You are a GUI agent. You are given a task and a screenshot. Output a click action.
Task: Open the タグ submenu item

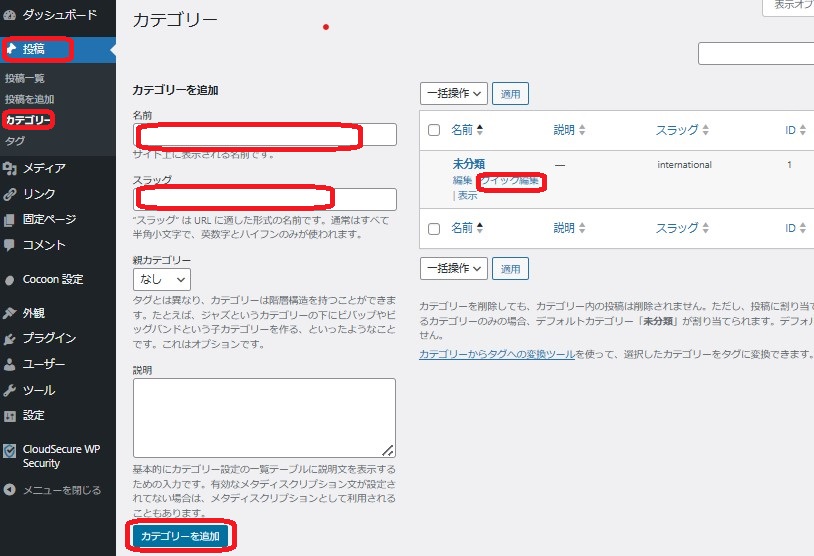(15, 141)
